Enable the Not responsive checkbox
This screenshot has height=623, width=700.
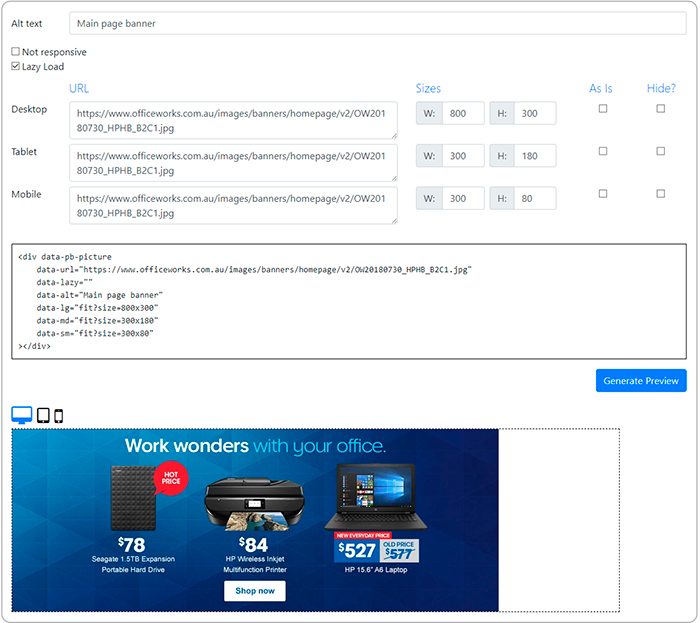pyautogui.click(x=16, y=51)
